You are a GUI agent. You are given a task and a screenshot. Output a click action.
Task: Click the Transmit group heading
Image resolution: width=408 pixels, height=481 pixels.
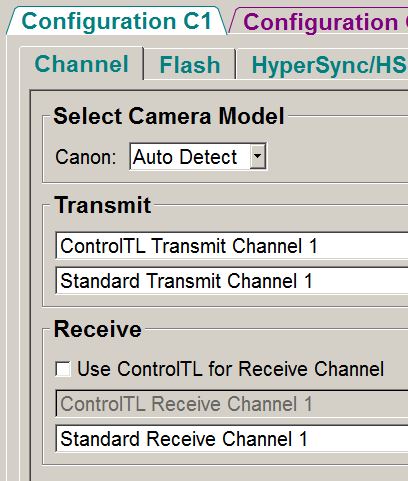[103, 204]
